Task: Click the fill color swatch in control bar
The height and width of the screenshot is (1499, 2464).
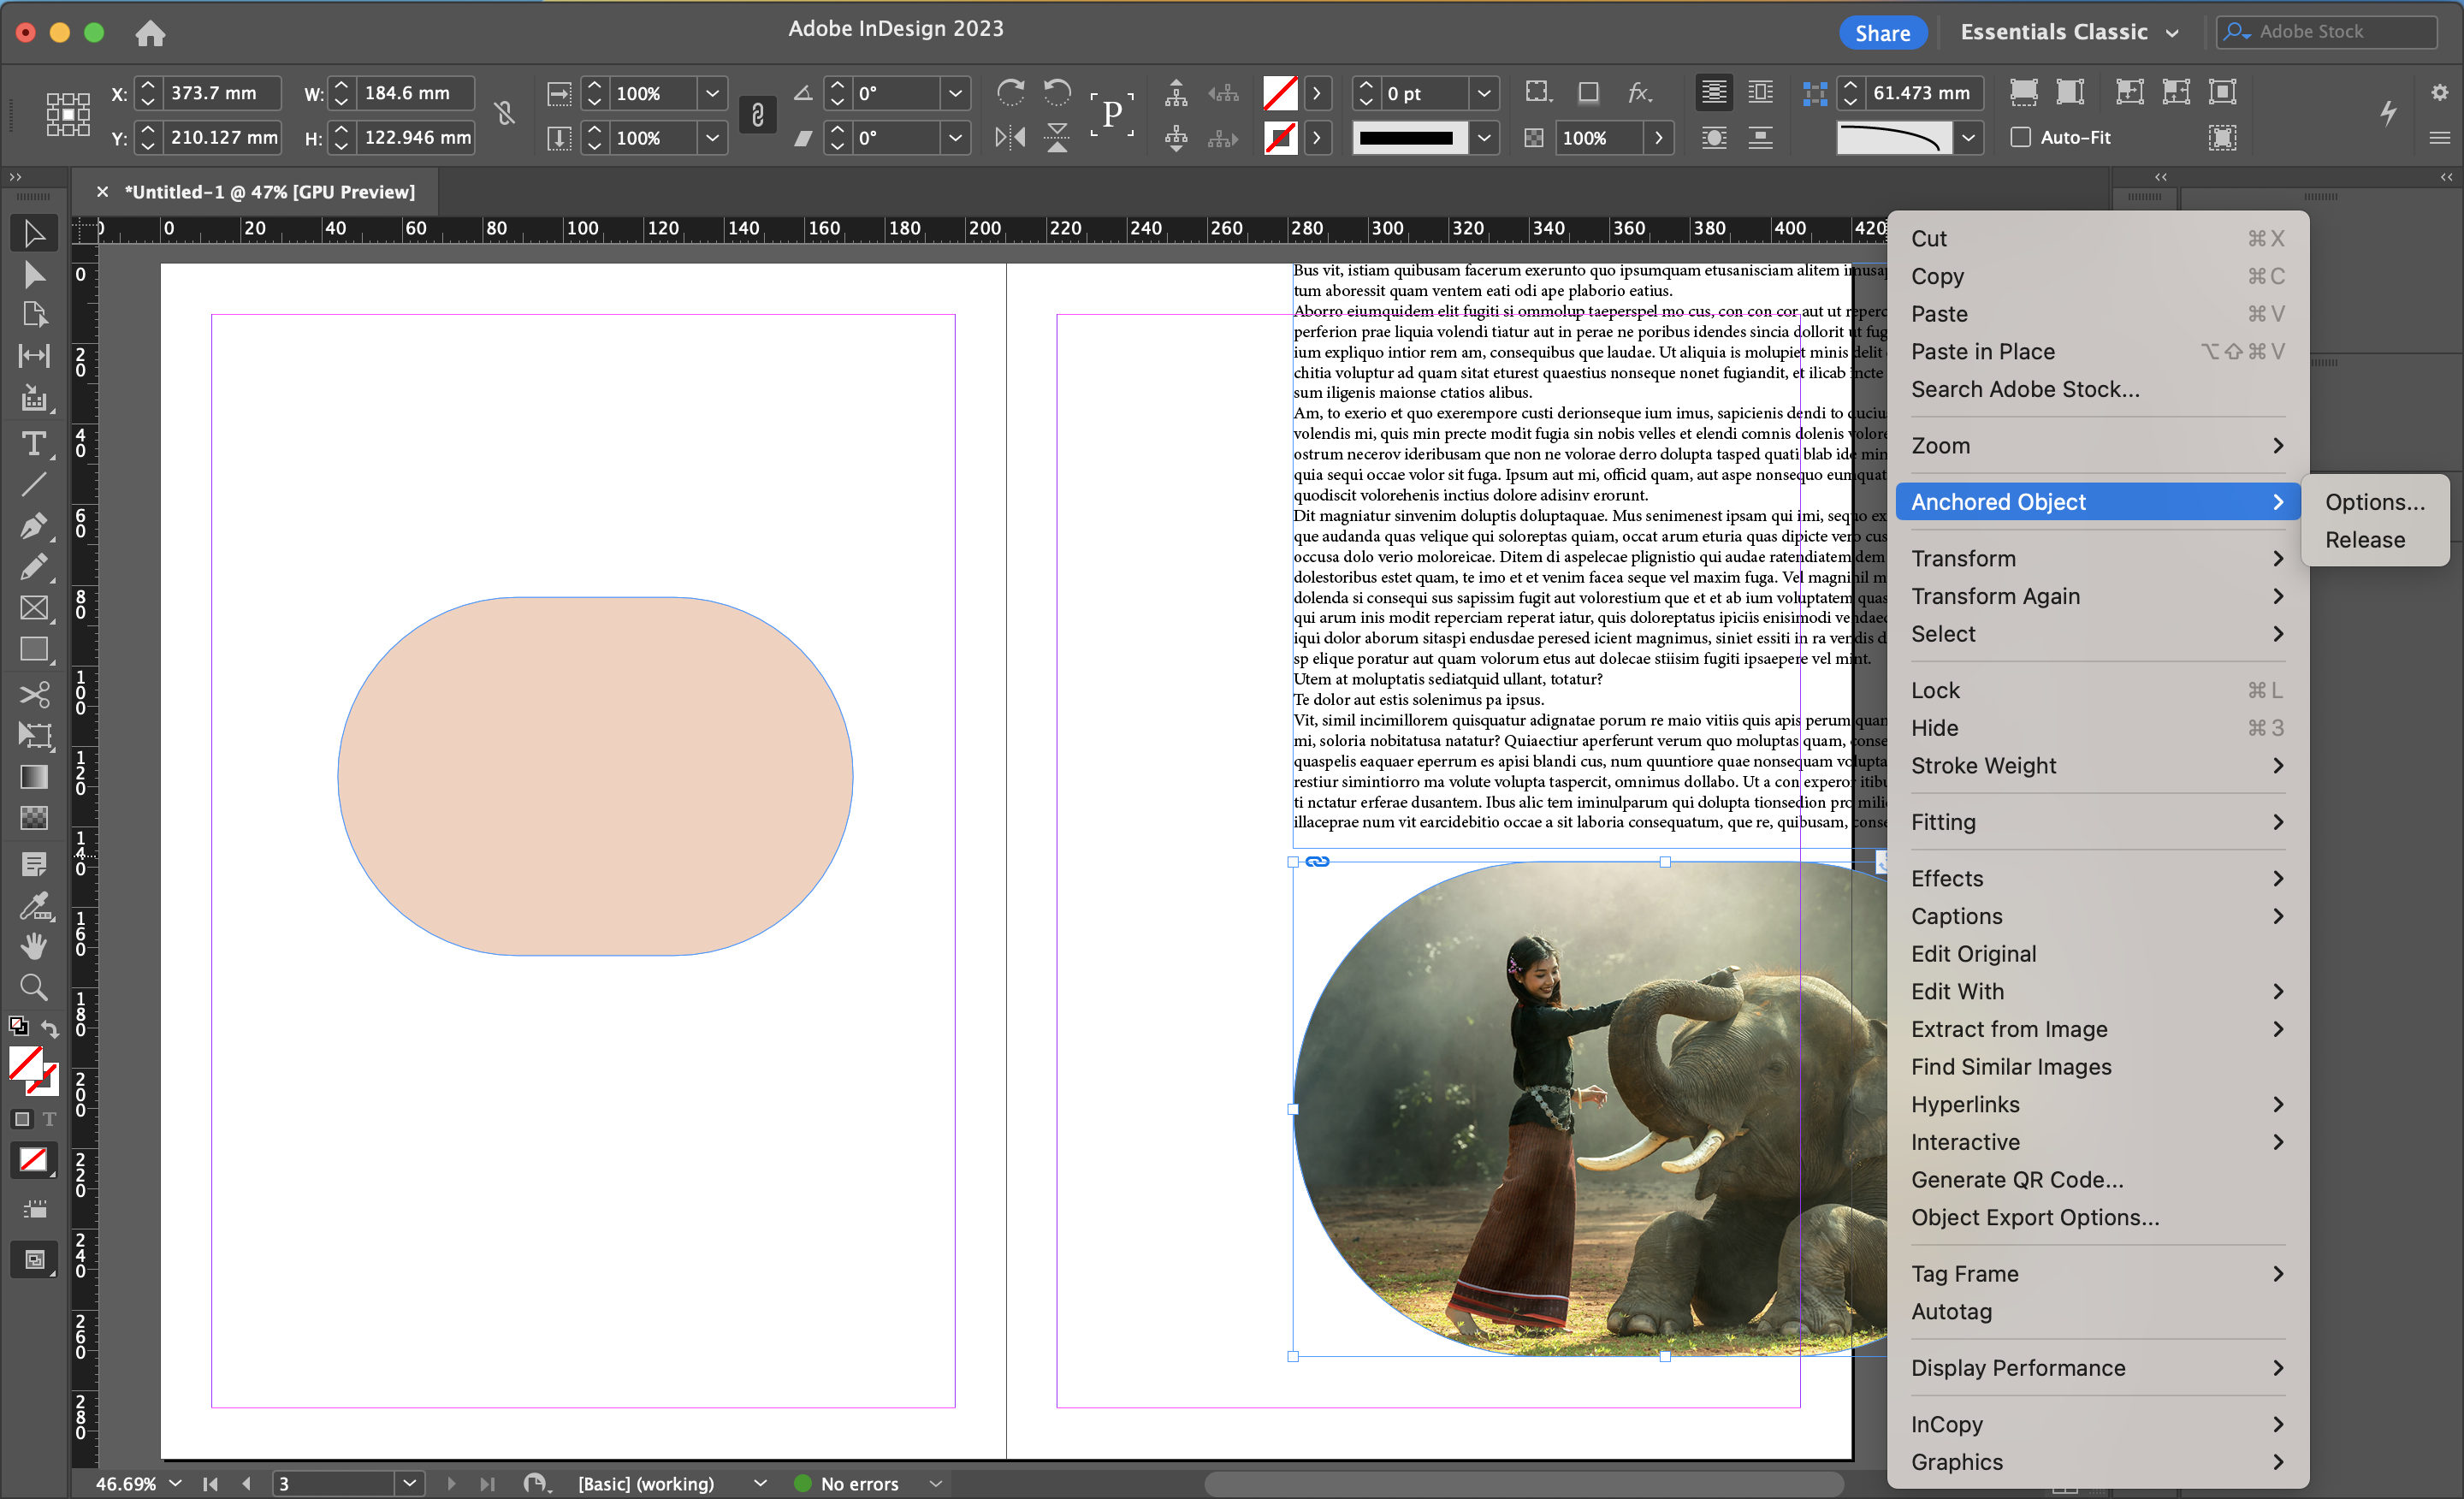Action: pyautogui.click(x=1280, y=93)
